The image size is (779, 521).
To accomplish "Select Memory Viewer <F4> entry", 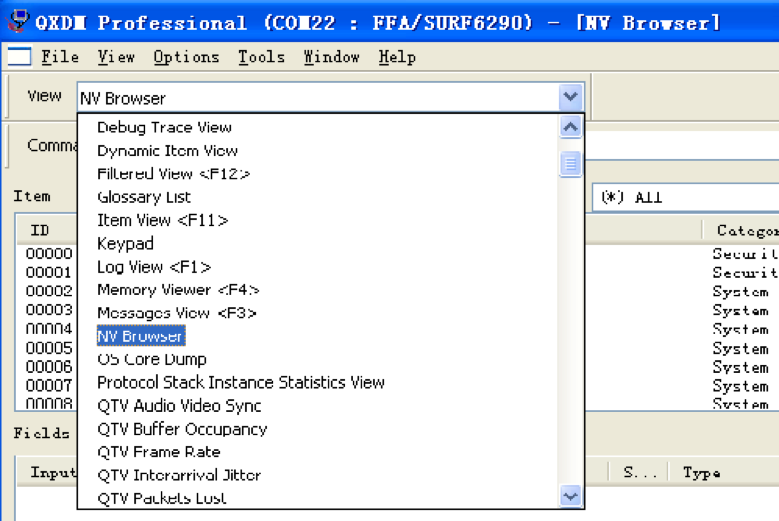I will click(178, 290).
